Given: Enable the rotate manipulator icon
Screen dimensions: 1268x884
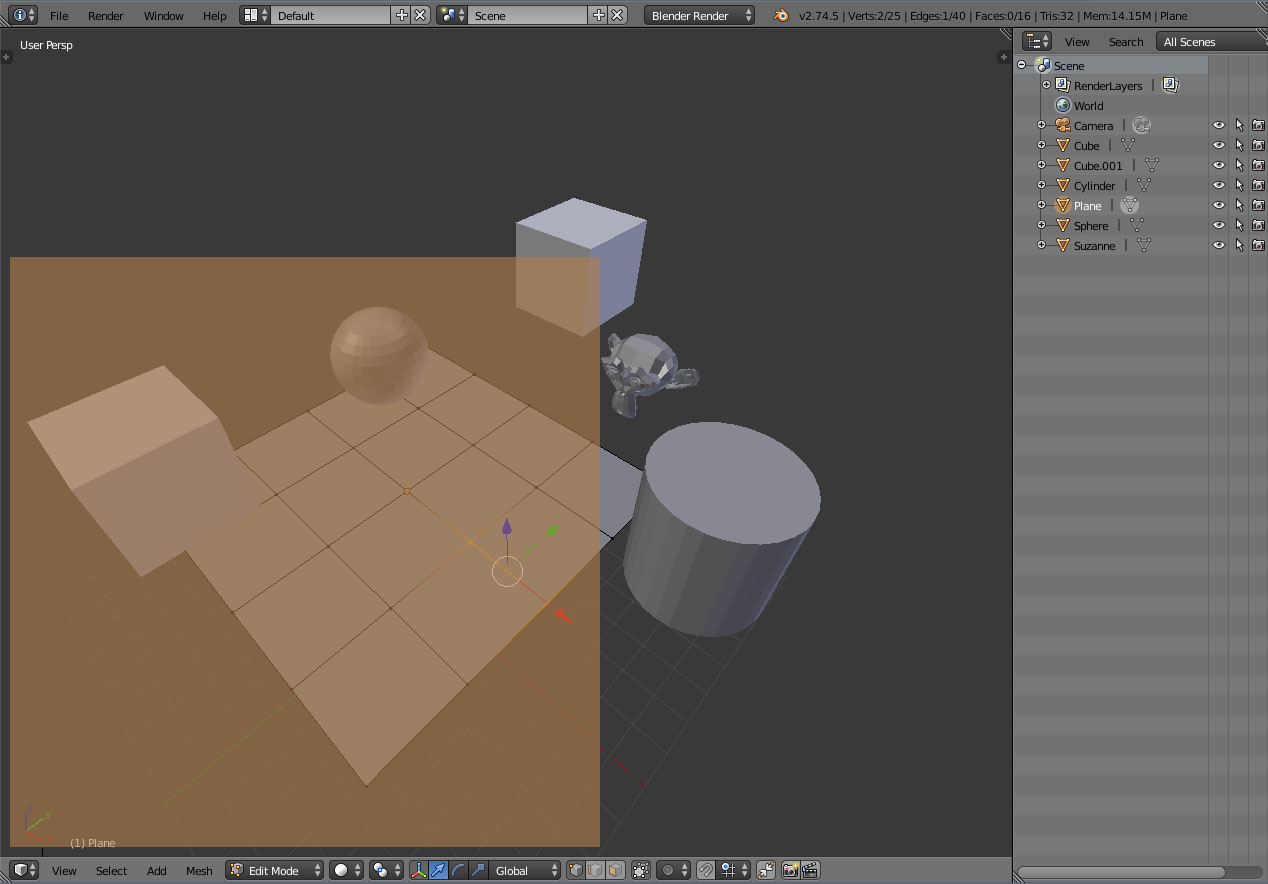Looking at the screenshot, I should pos(457,870).
